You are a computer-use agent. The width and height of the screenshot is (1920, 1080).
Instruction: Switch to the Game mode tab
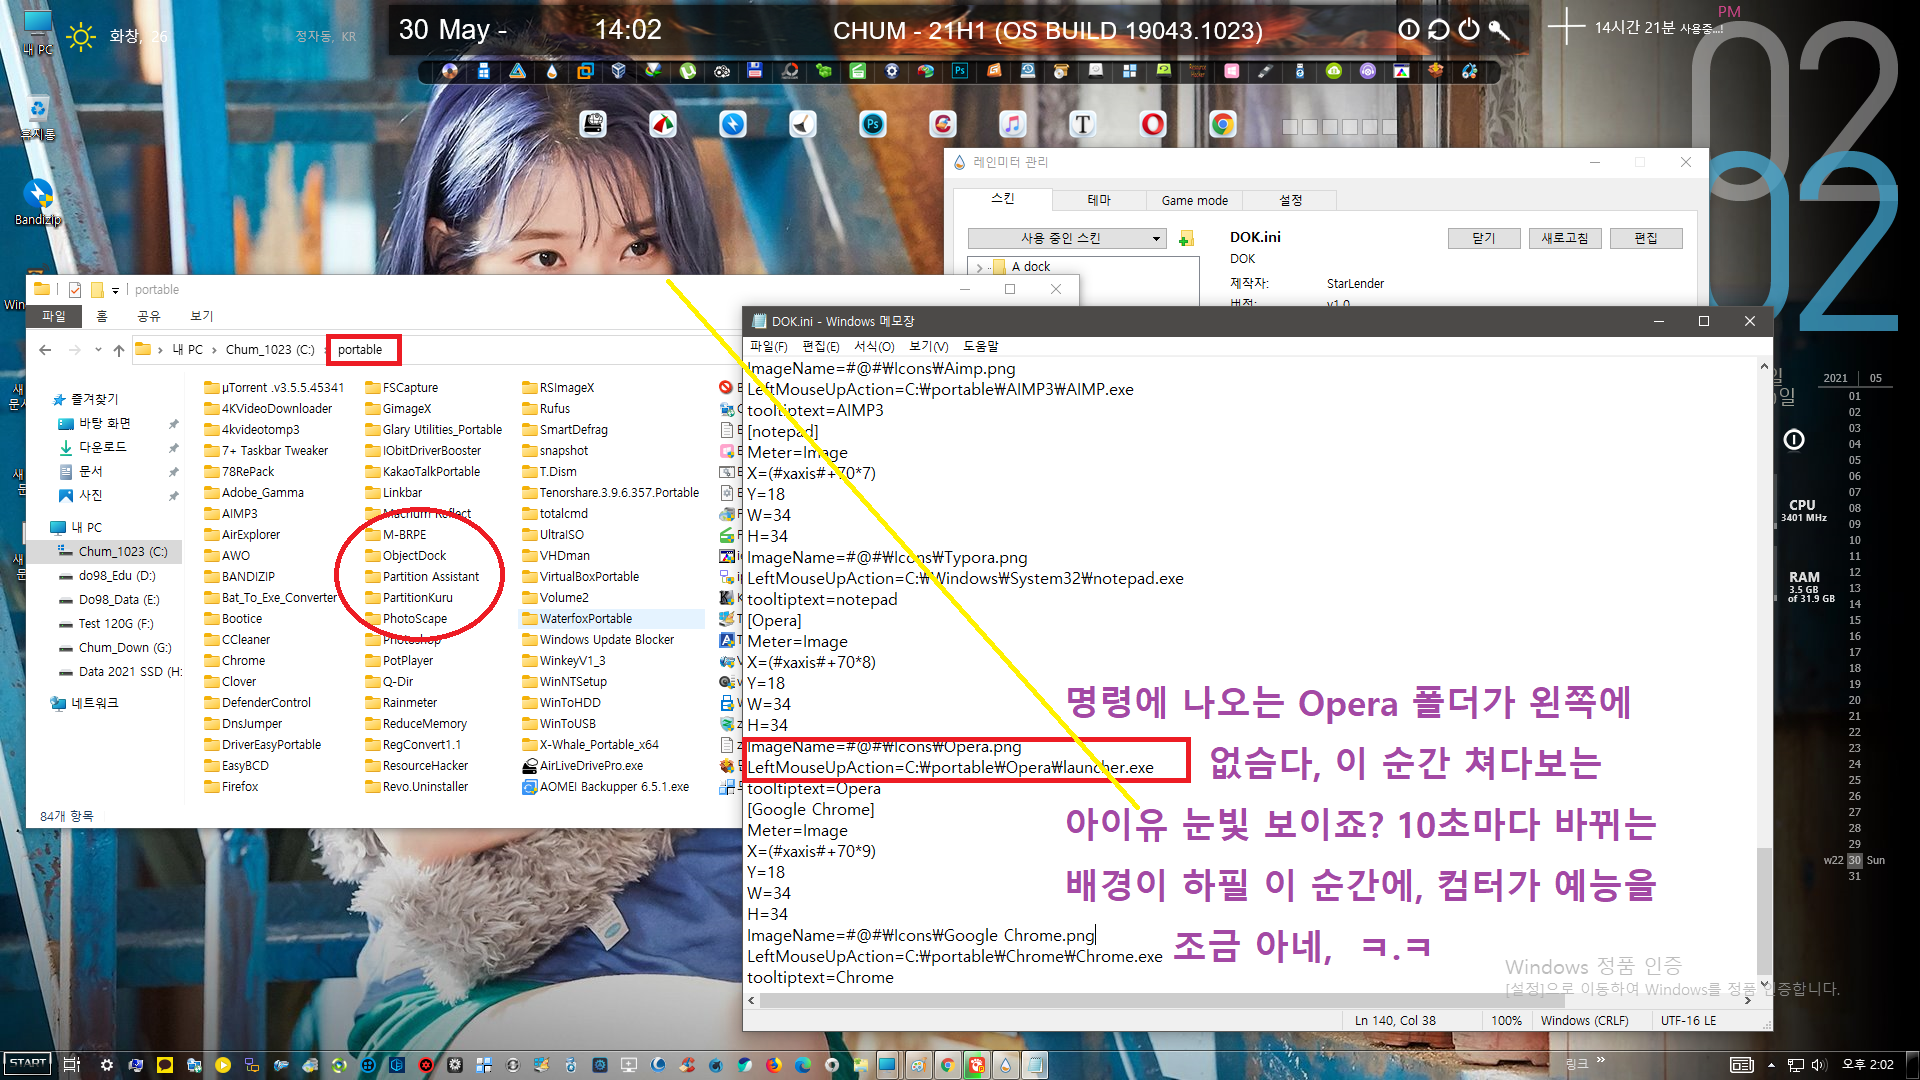1194,200
